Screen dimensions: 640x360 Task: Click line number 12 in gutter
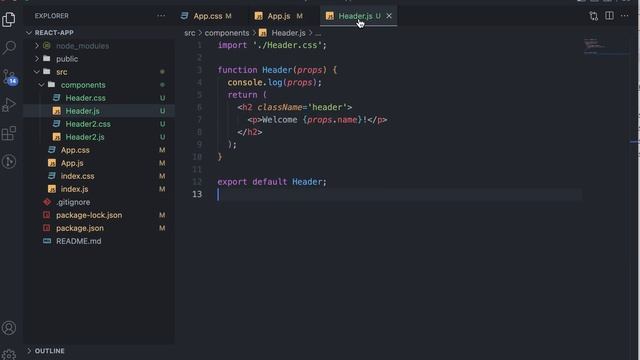click(198, 182)
